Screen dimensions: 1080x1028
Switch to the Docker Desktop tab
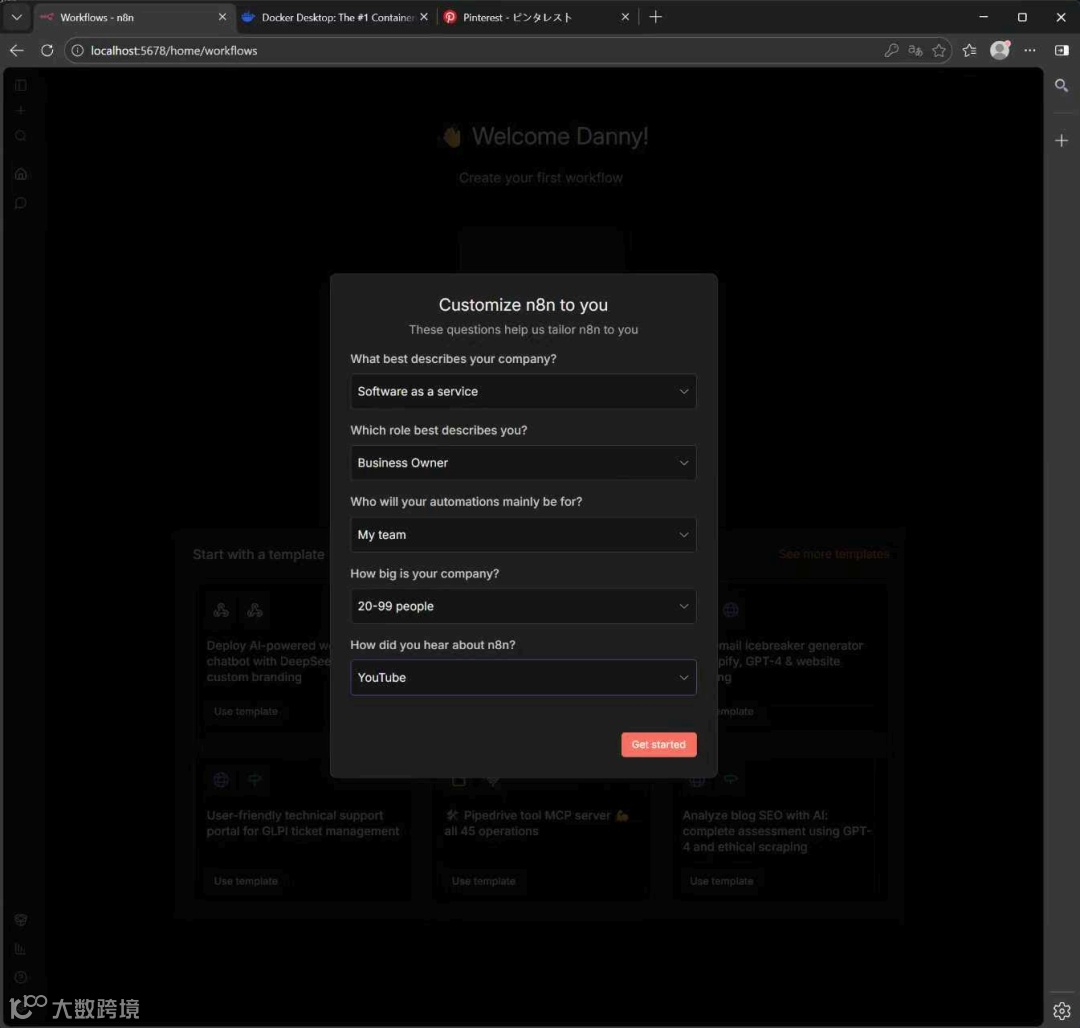pos(334,17)
